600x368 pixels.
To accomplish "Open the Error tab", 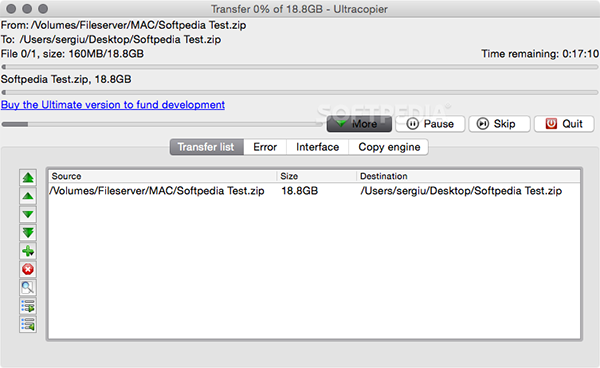I will coord(265,147).
